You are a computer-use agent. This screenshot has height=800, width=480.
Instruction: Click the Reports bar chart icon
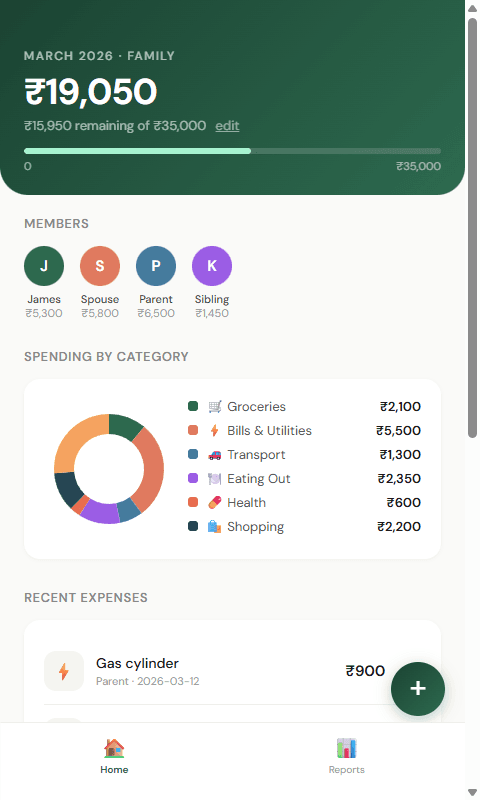(x=347, y=748)
